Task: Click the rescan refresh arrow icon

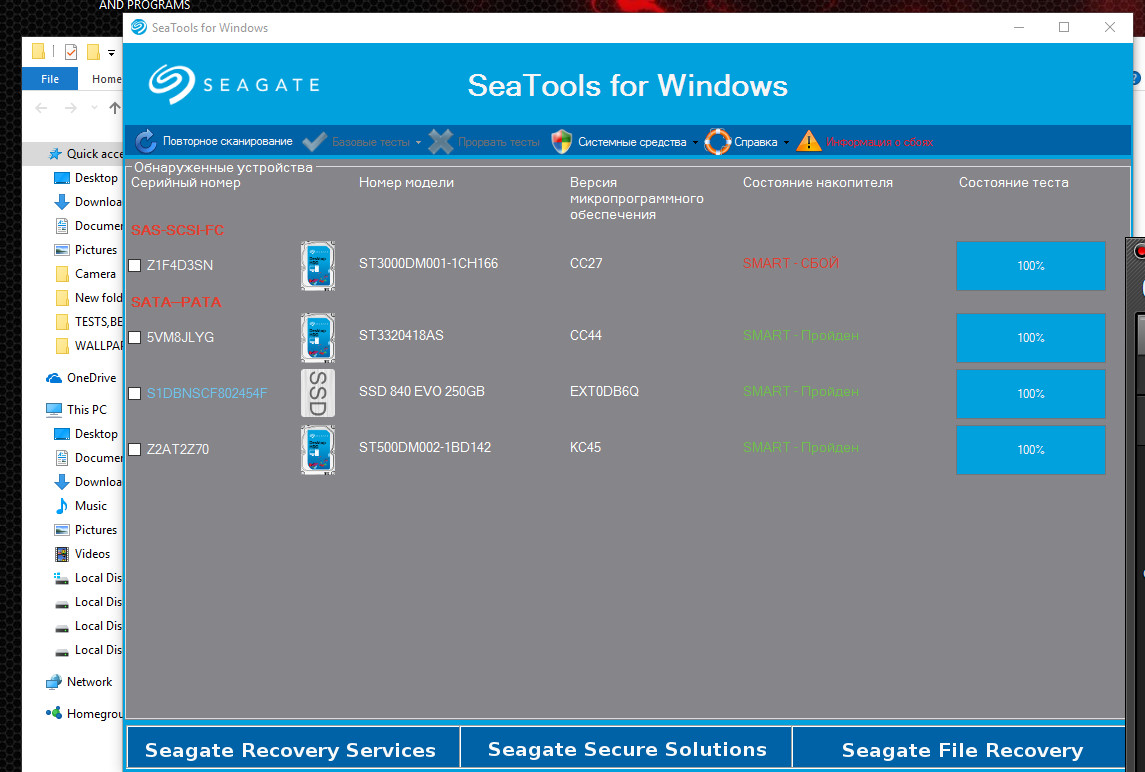Action: click(x=145, y=142)
